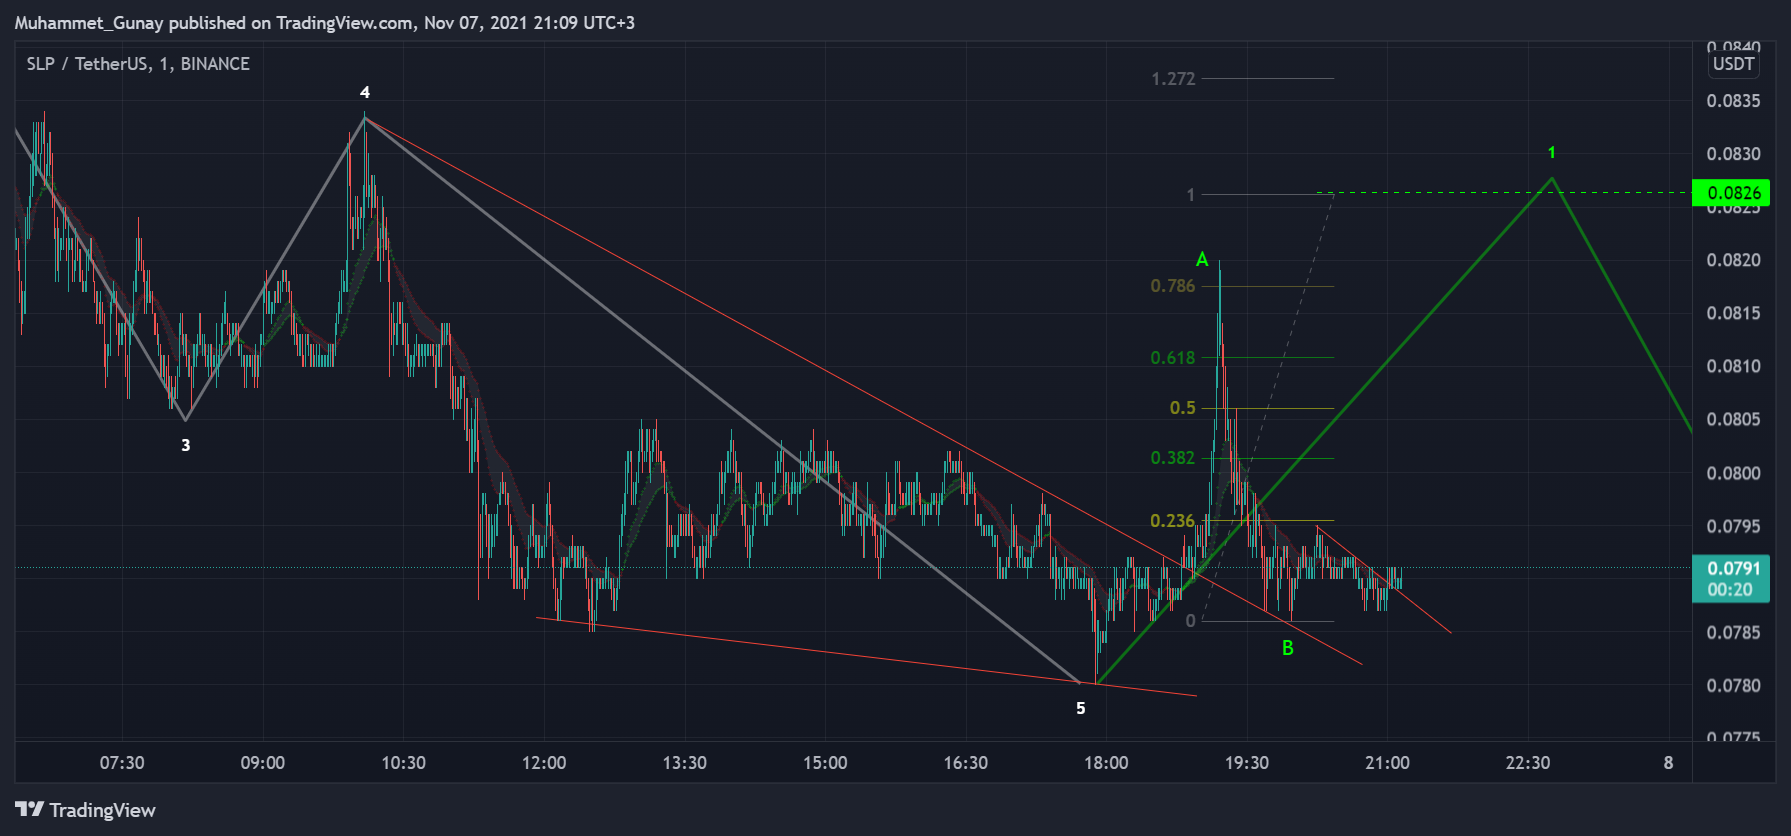Image resolution: width=1791 pixels, height=836 pixels.
Task: Click the day 8 label on time axis
Action: 1668,763
